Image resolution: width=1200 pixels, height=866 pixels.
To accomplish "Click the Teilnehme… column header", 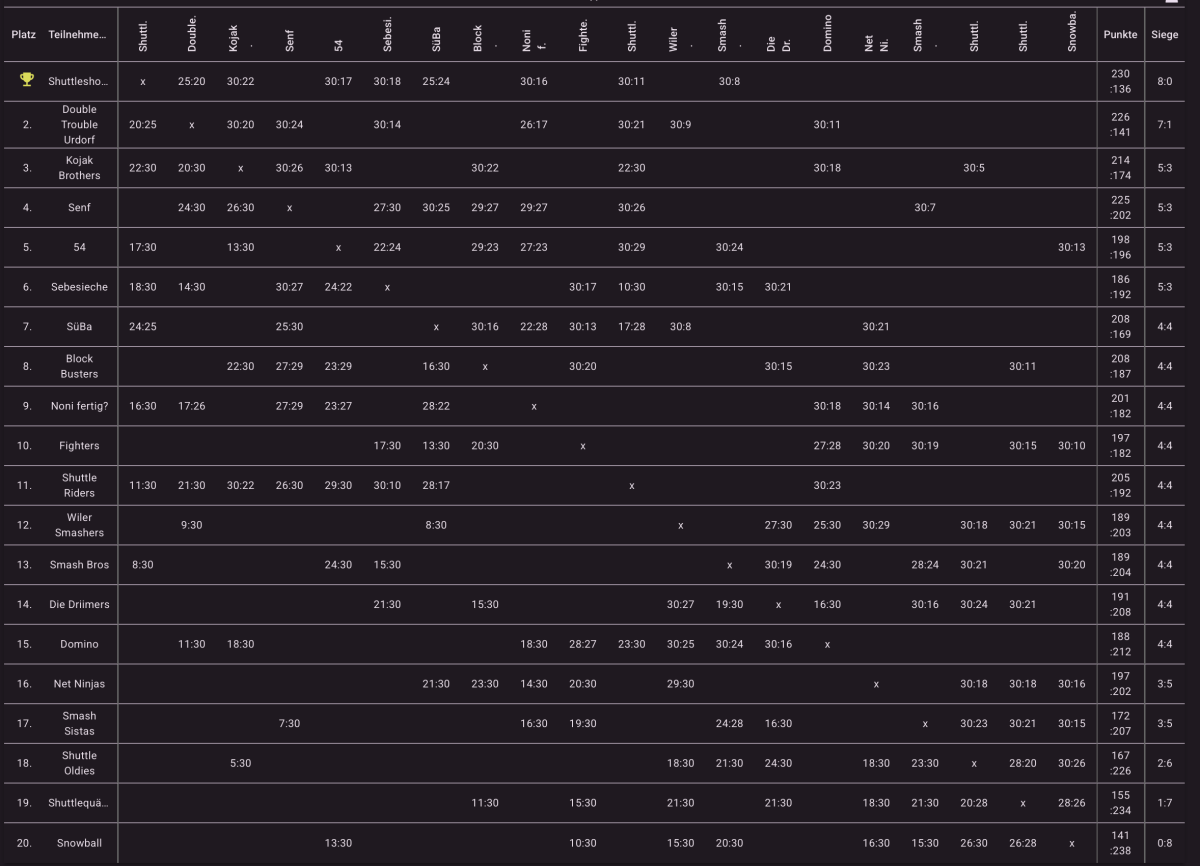I will coord(78,35).
